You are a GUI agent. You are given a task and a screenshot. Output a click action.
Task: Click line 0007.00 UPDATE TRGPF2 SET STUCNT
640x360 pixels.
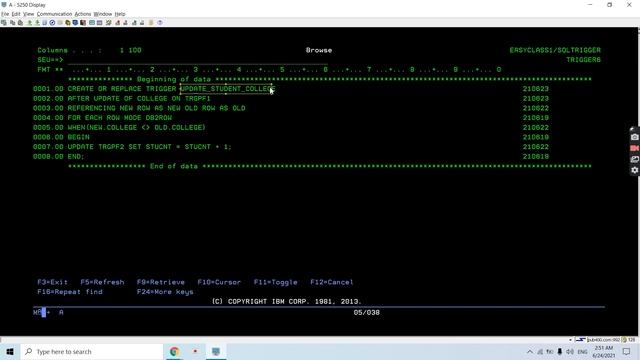(x=149, y=147)
